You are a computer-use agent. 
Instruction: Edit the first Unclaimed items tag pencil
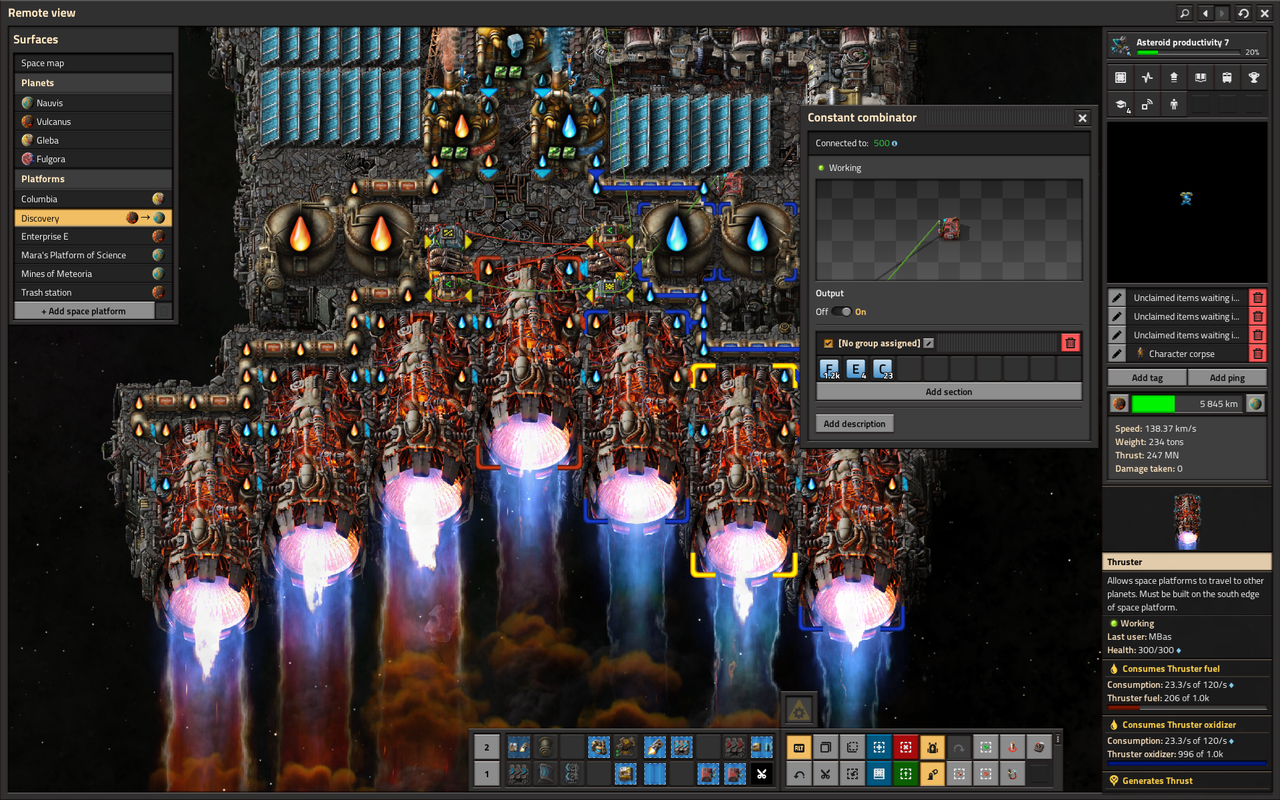[1117, 297]
